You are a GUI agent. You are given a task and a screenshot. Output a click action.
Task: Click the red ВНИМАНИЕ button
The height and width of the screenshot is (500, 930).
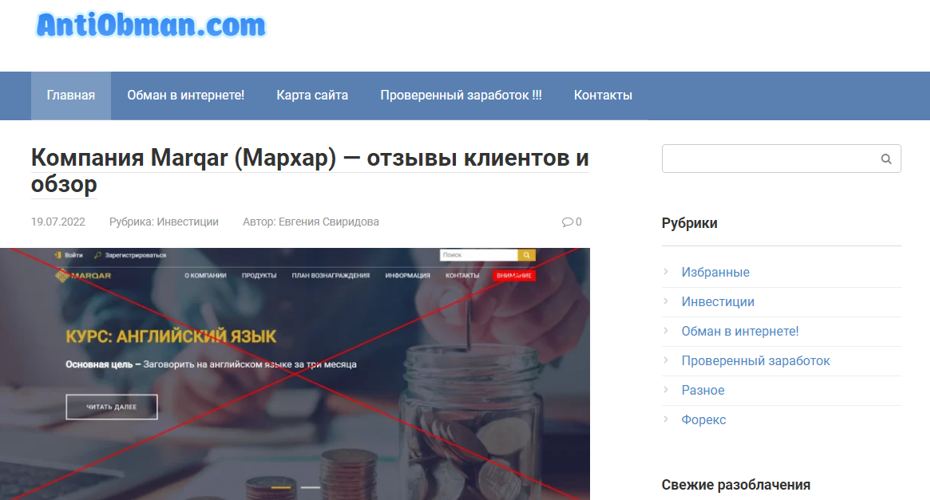[514, 275]
